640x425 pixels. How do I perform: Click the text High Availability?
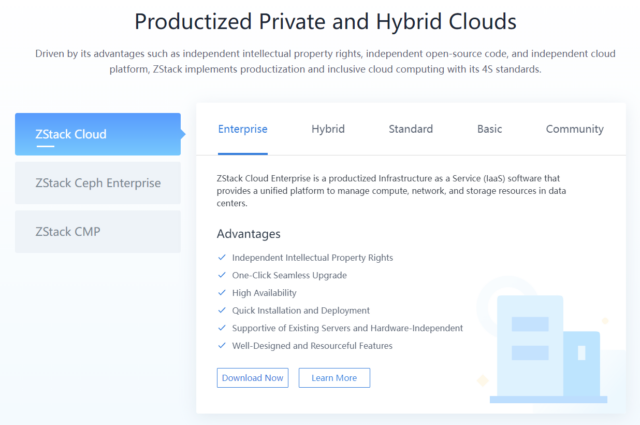[264, 293]
